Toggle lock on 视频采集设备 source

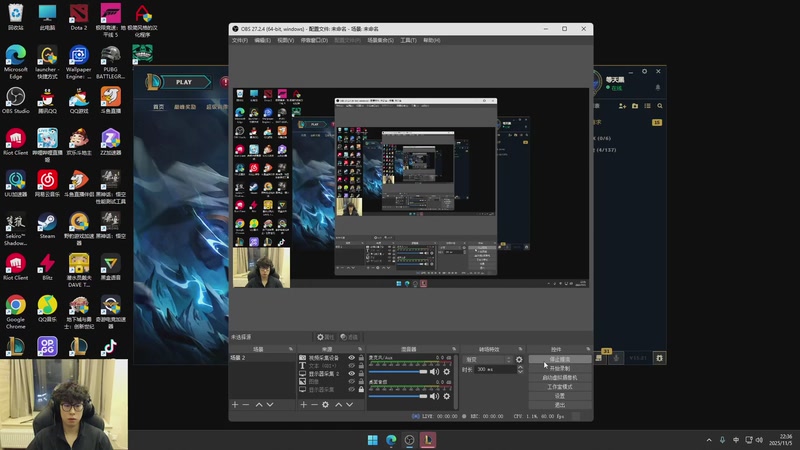(361, 358)
